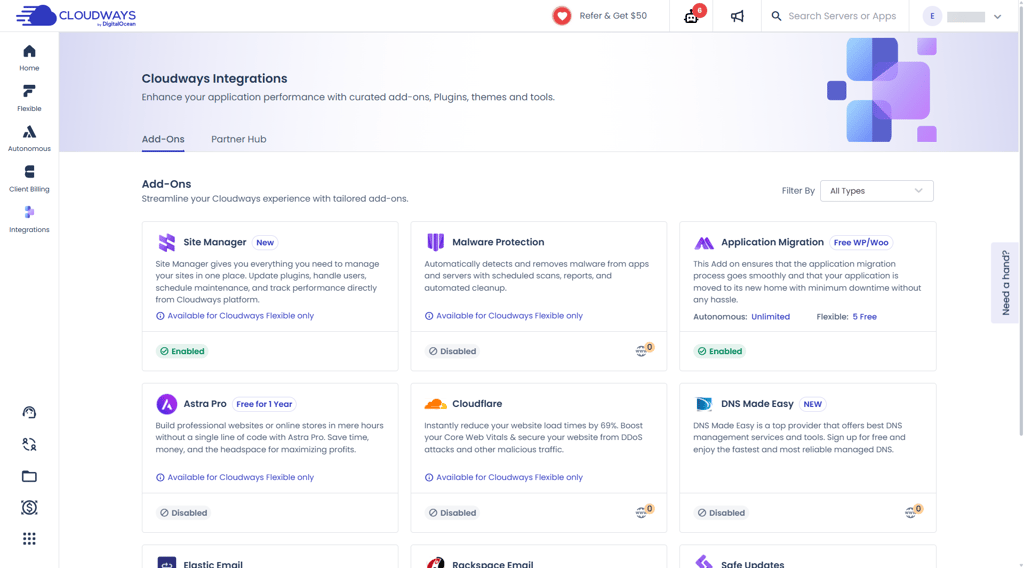Click Astra Pro Flexible only availability note

coord(235,478)
